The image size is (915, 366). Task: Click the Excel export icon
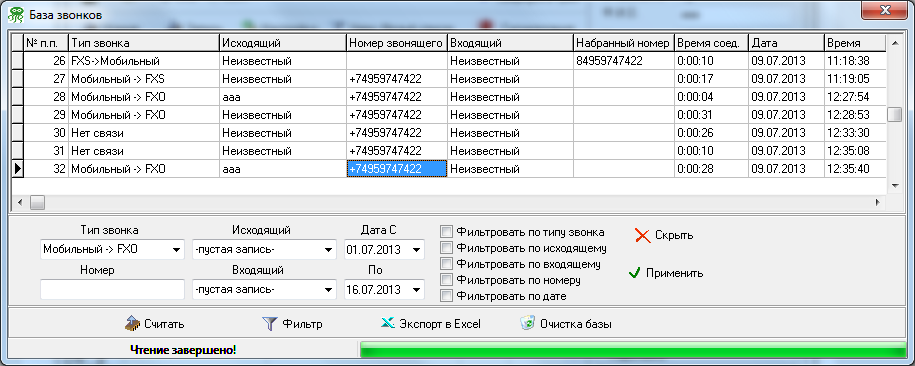pyautogui.click(x=387, y=323)
